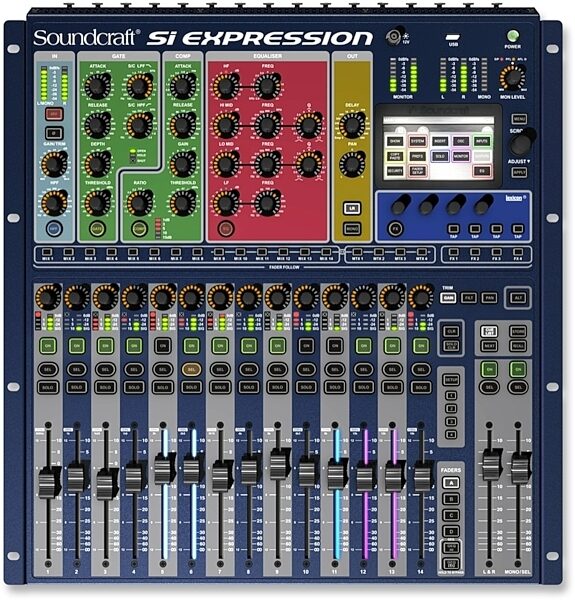Select the HF band FREQ knob
This screenshot has height=600, width=575.
[x=268, y=86]
